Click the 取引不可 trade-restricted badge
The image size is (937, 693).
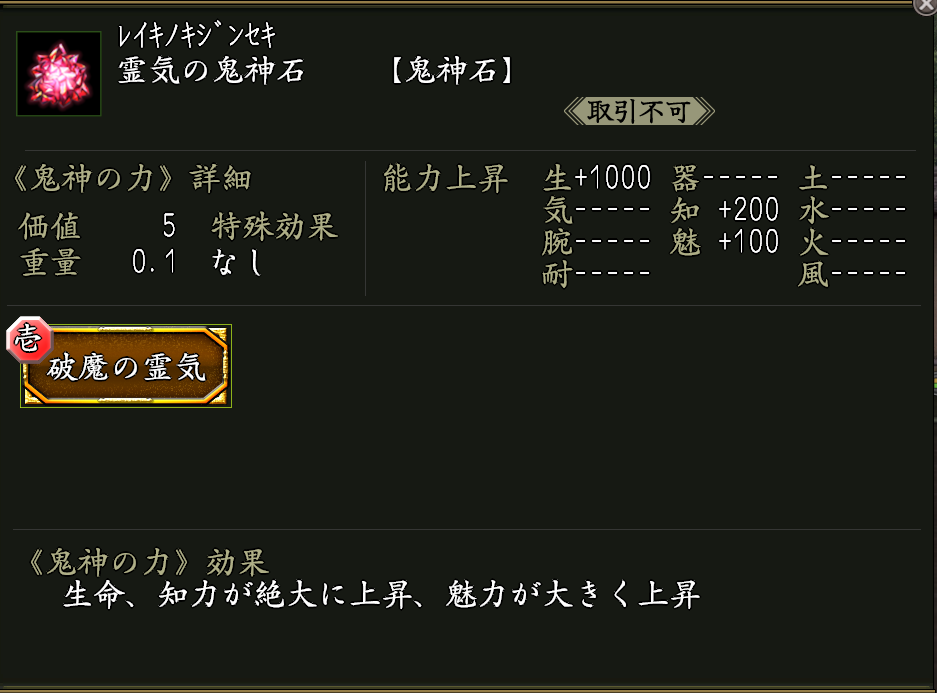click(x=639, y=111)
